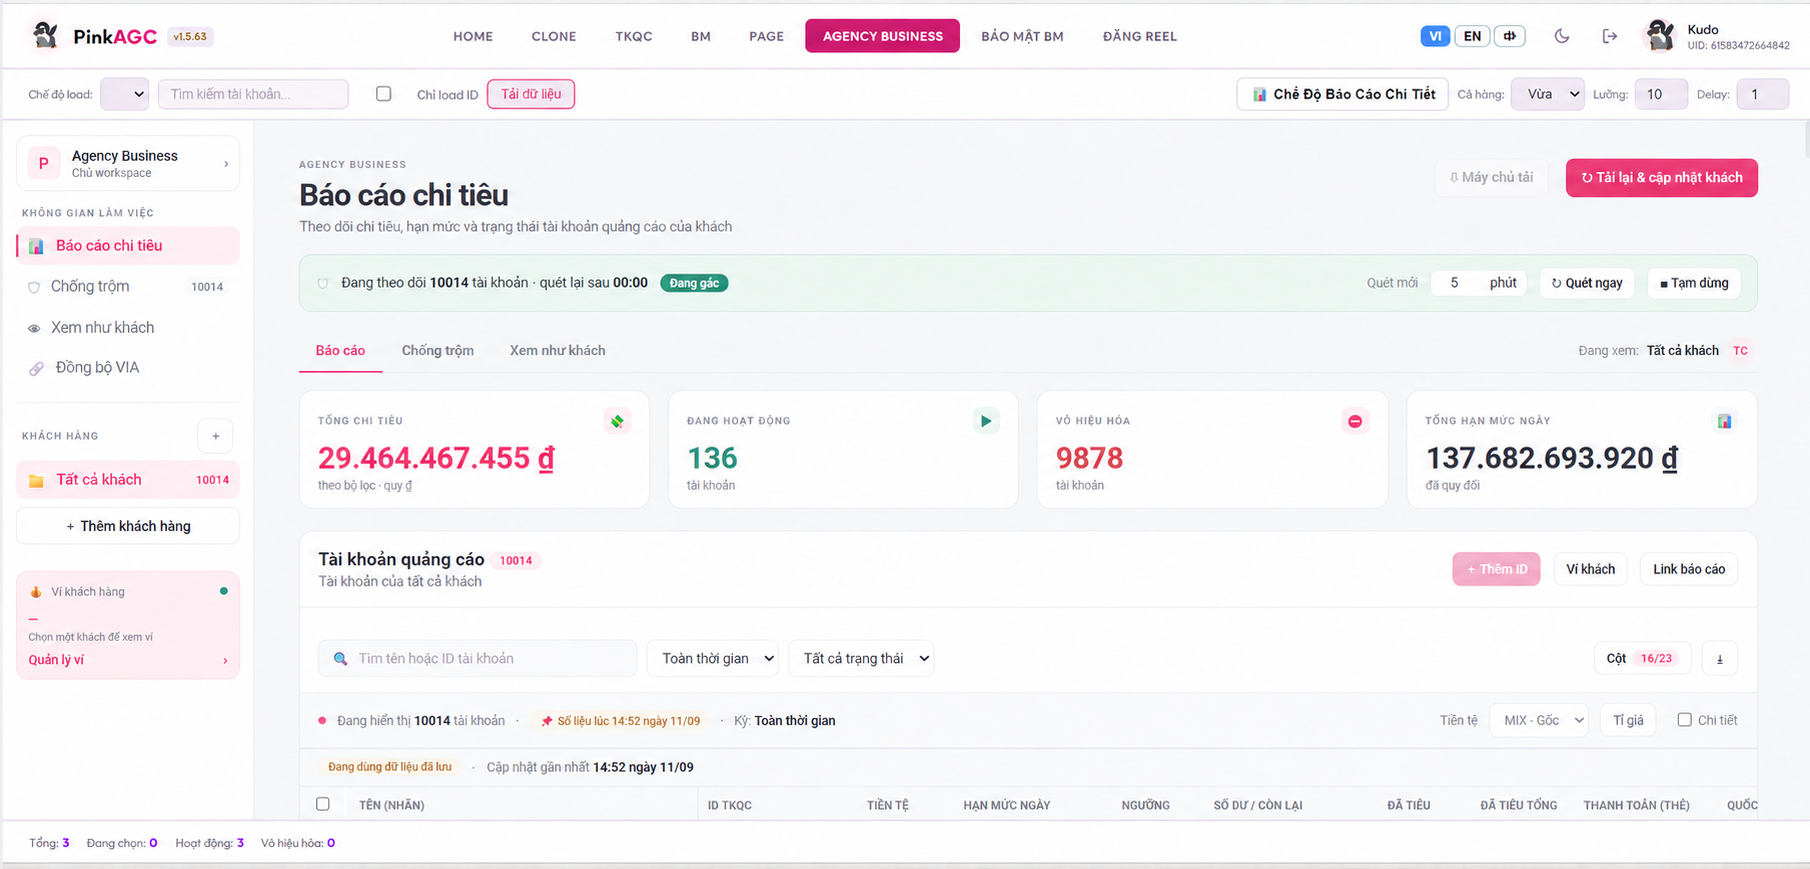
Task: Click the Tổng hạn mức ngày chart icon
Action: coord(1724,421)
